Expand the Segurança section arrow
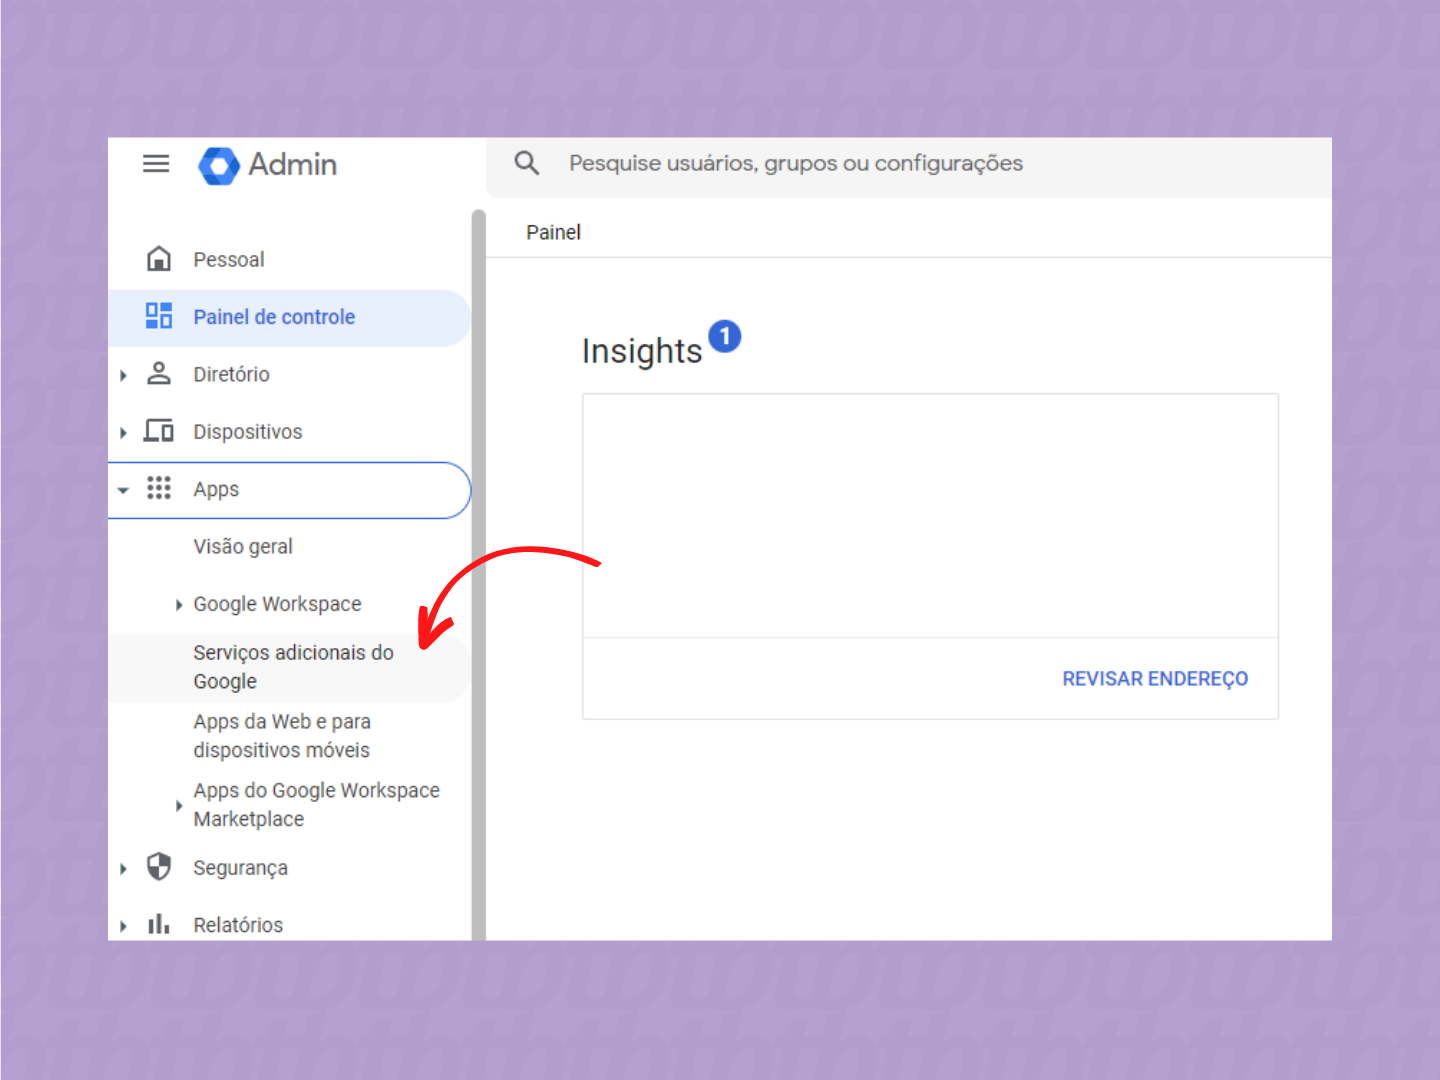The width and height of the screenshot is (1440, 1080). [123, 868]
